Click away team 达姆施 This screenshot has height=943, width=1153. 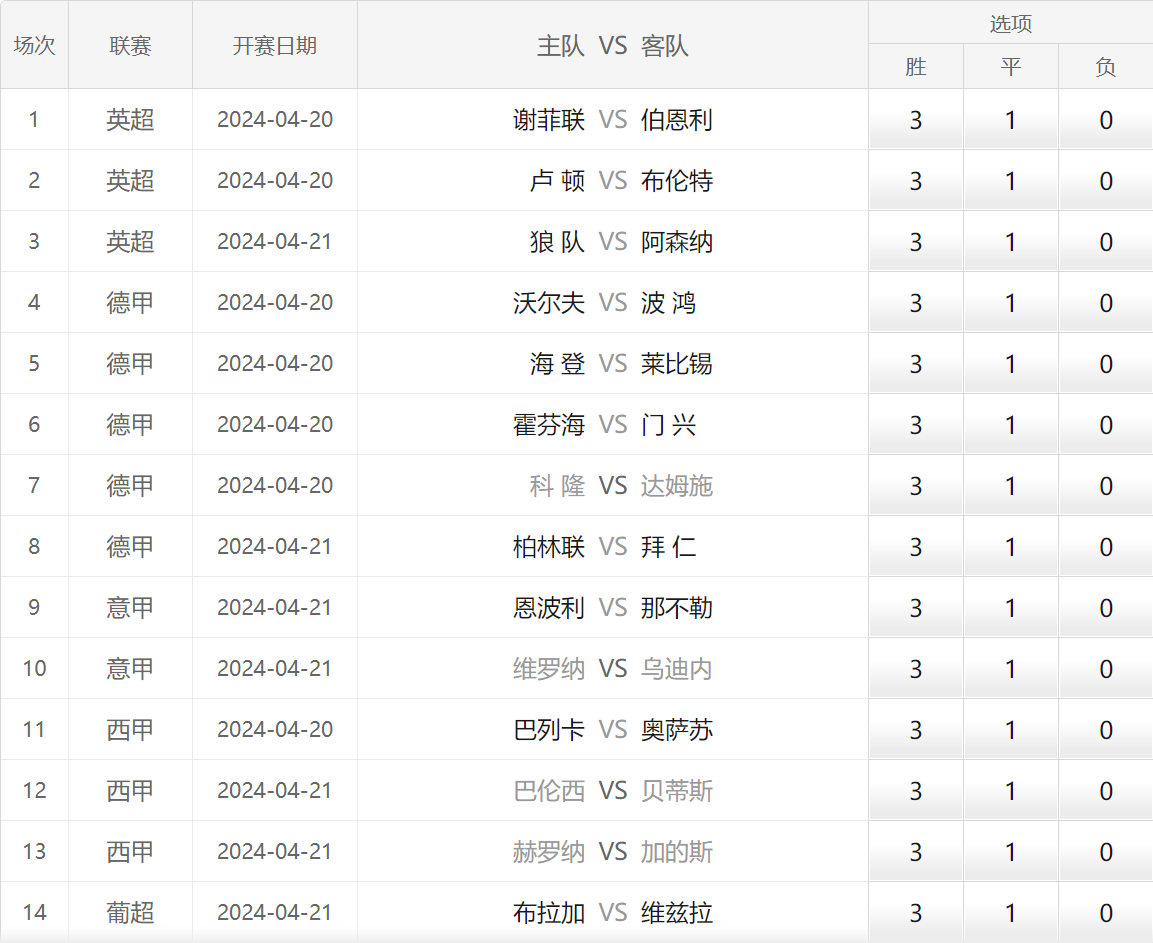pyautogui.click(x=677, y=486)
